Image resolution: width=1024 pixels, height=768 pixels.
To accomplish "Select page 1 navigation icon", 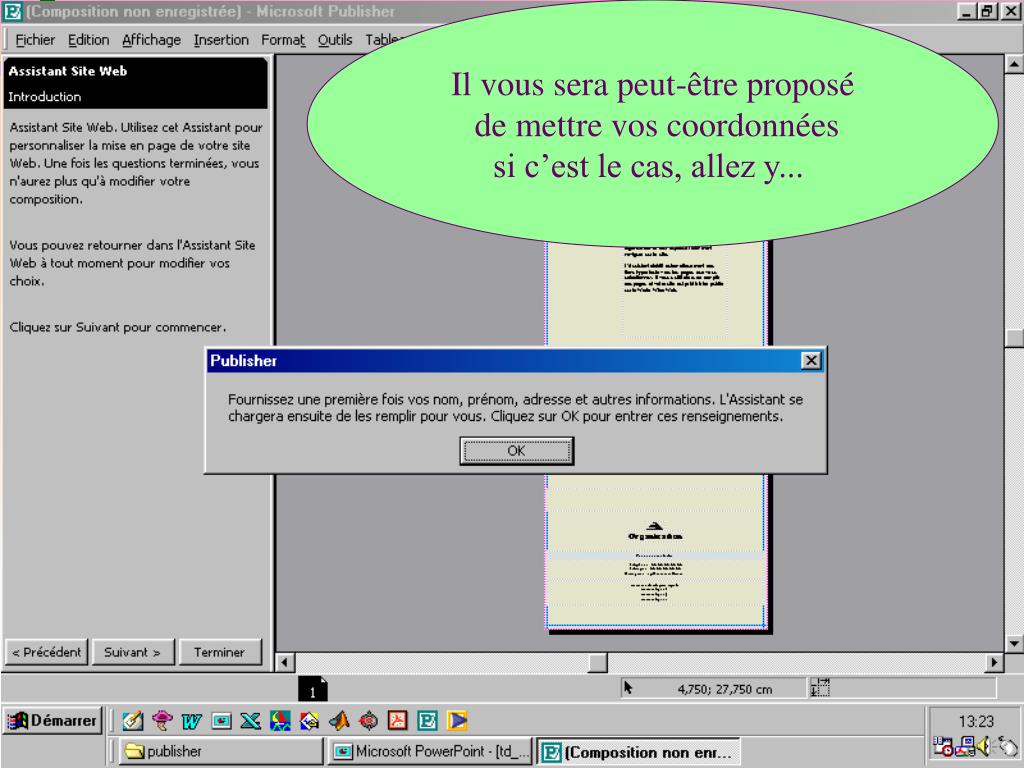I will coord(312,689).
